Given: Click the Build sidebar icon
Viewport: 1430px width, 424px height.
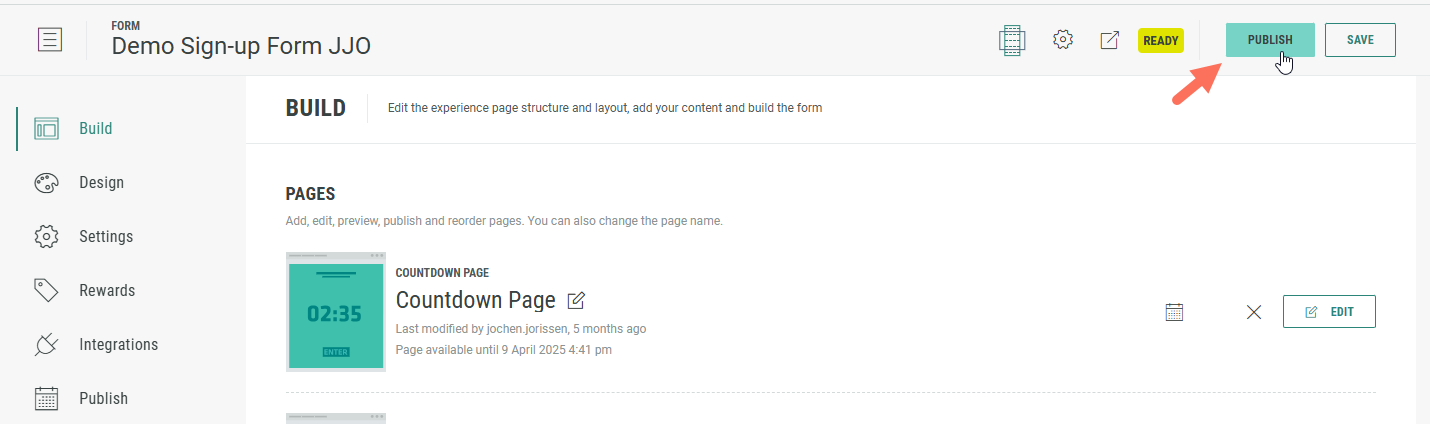Looking at the screenshot, I should coord(46,128).
